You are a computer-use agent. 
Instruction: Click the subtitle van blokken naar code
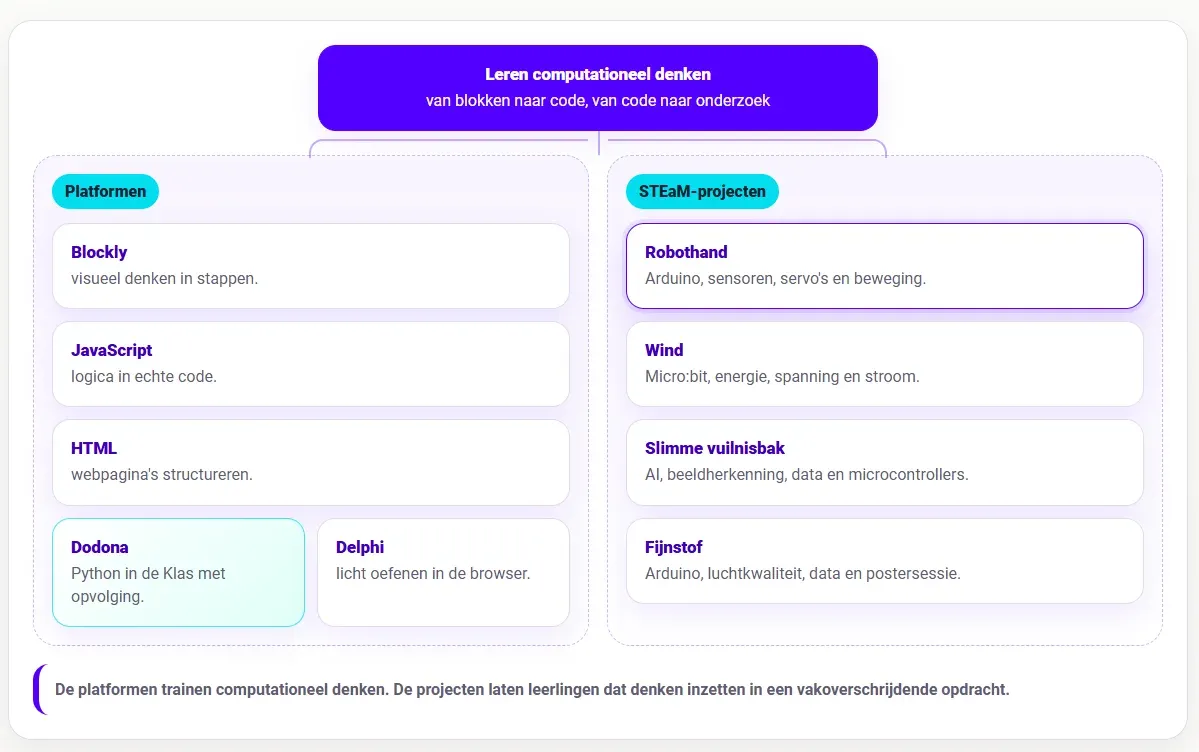[598, 100]
